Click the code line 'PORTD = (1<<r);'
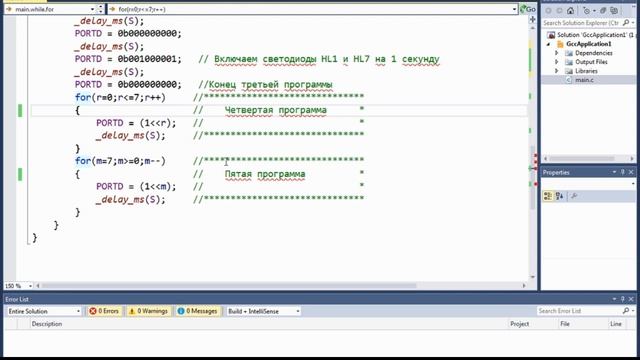Screen dimensions: 640x360 [136, 123]
